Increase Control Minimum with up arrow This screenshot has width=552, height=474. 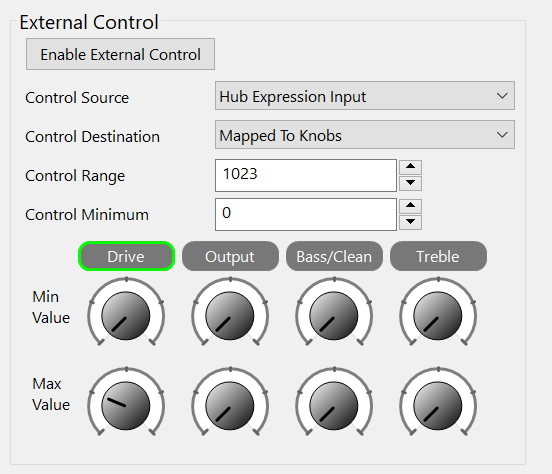(x=410, y=206)
